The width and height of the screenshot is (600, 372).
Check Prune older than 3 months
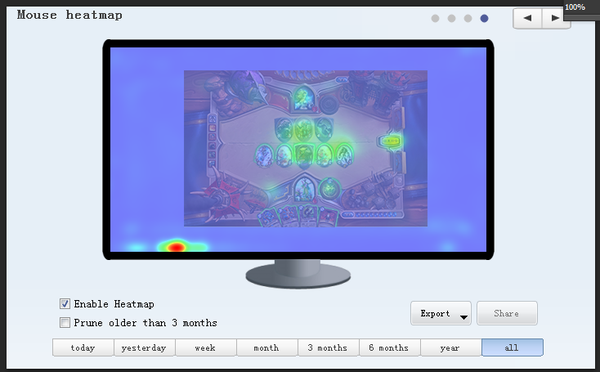[x=65, y=323]
